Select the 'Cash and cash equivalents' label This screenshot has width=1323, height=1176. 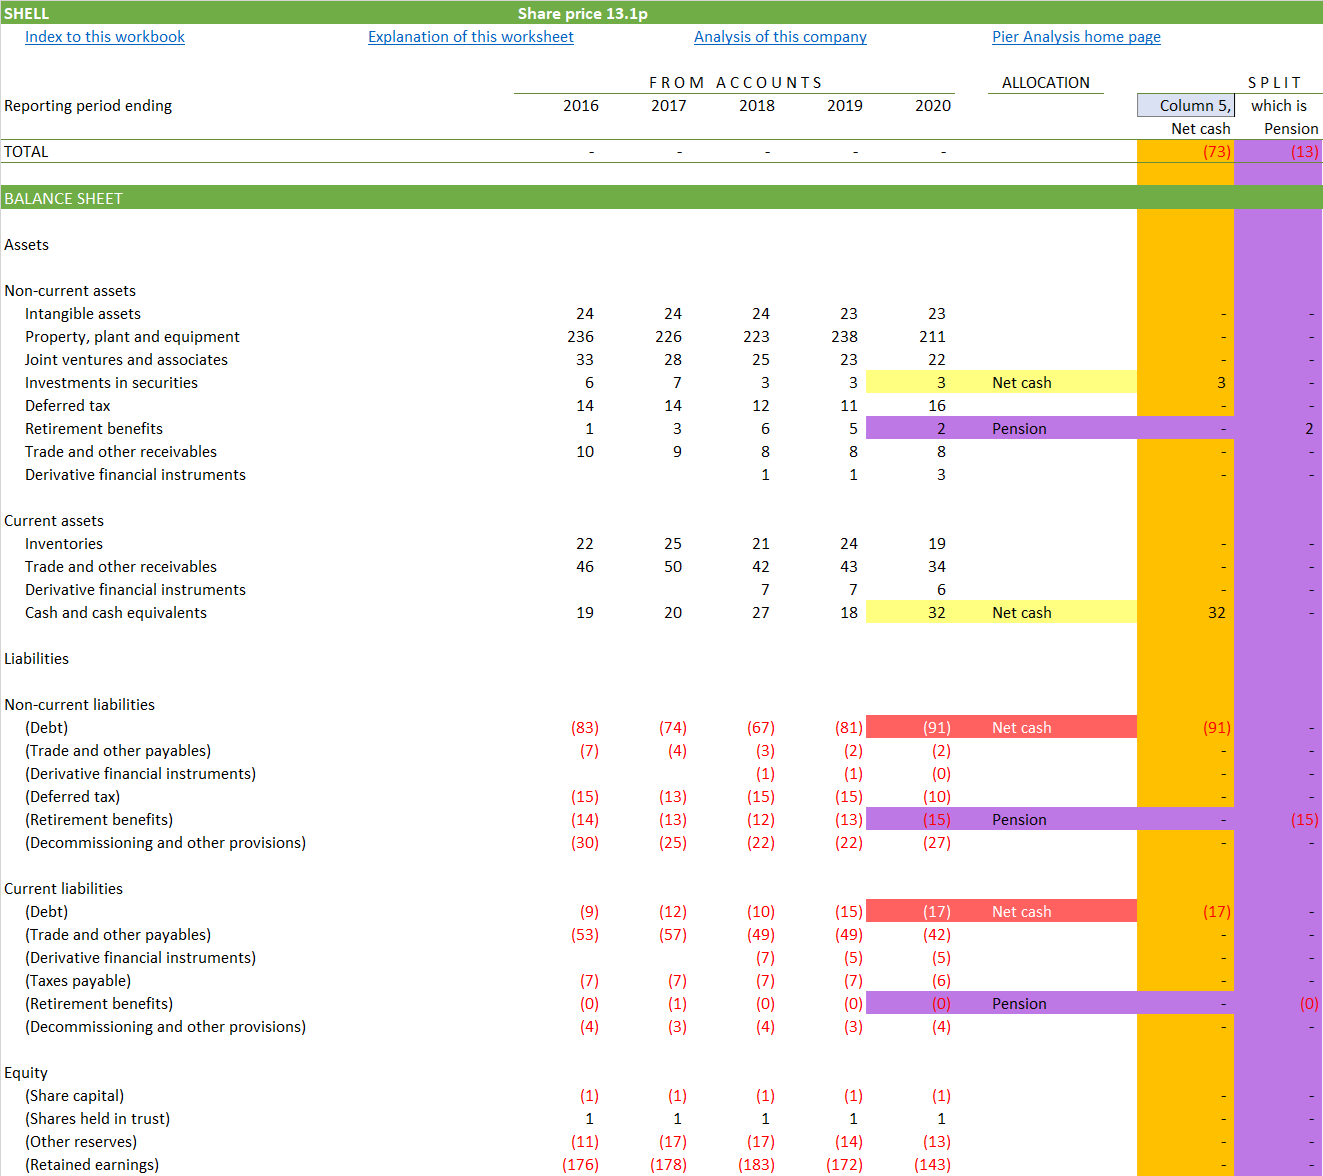pyautogui.click(x=116, y=612)
